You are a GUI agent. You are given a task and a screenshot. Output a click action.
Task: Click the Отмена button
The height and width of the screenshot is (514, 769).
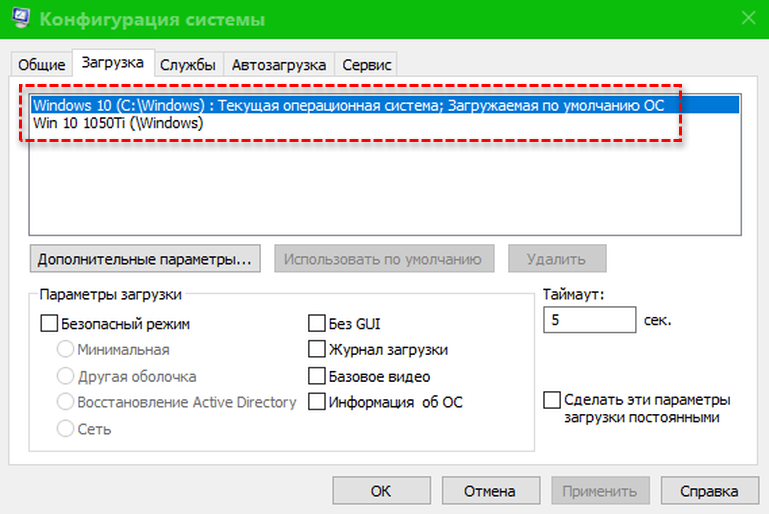click(x=490, y=490)
